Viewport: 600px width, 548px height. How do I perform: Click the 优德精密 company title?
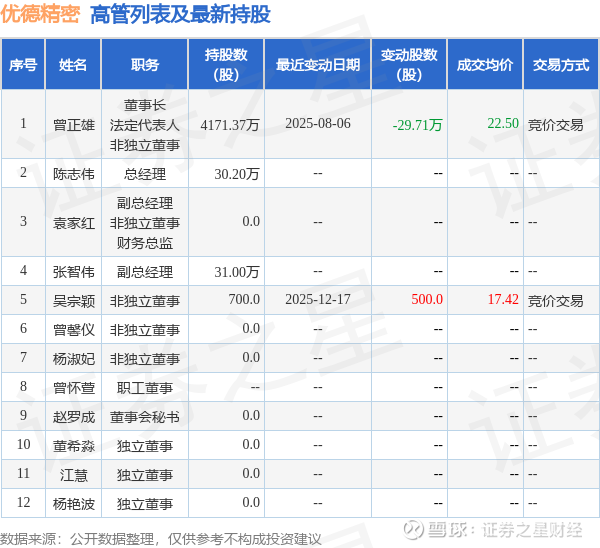(x=40, y=14)
